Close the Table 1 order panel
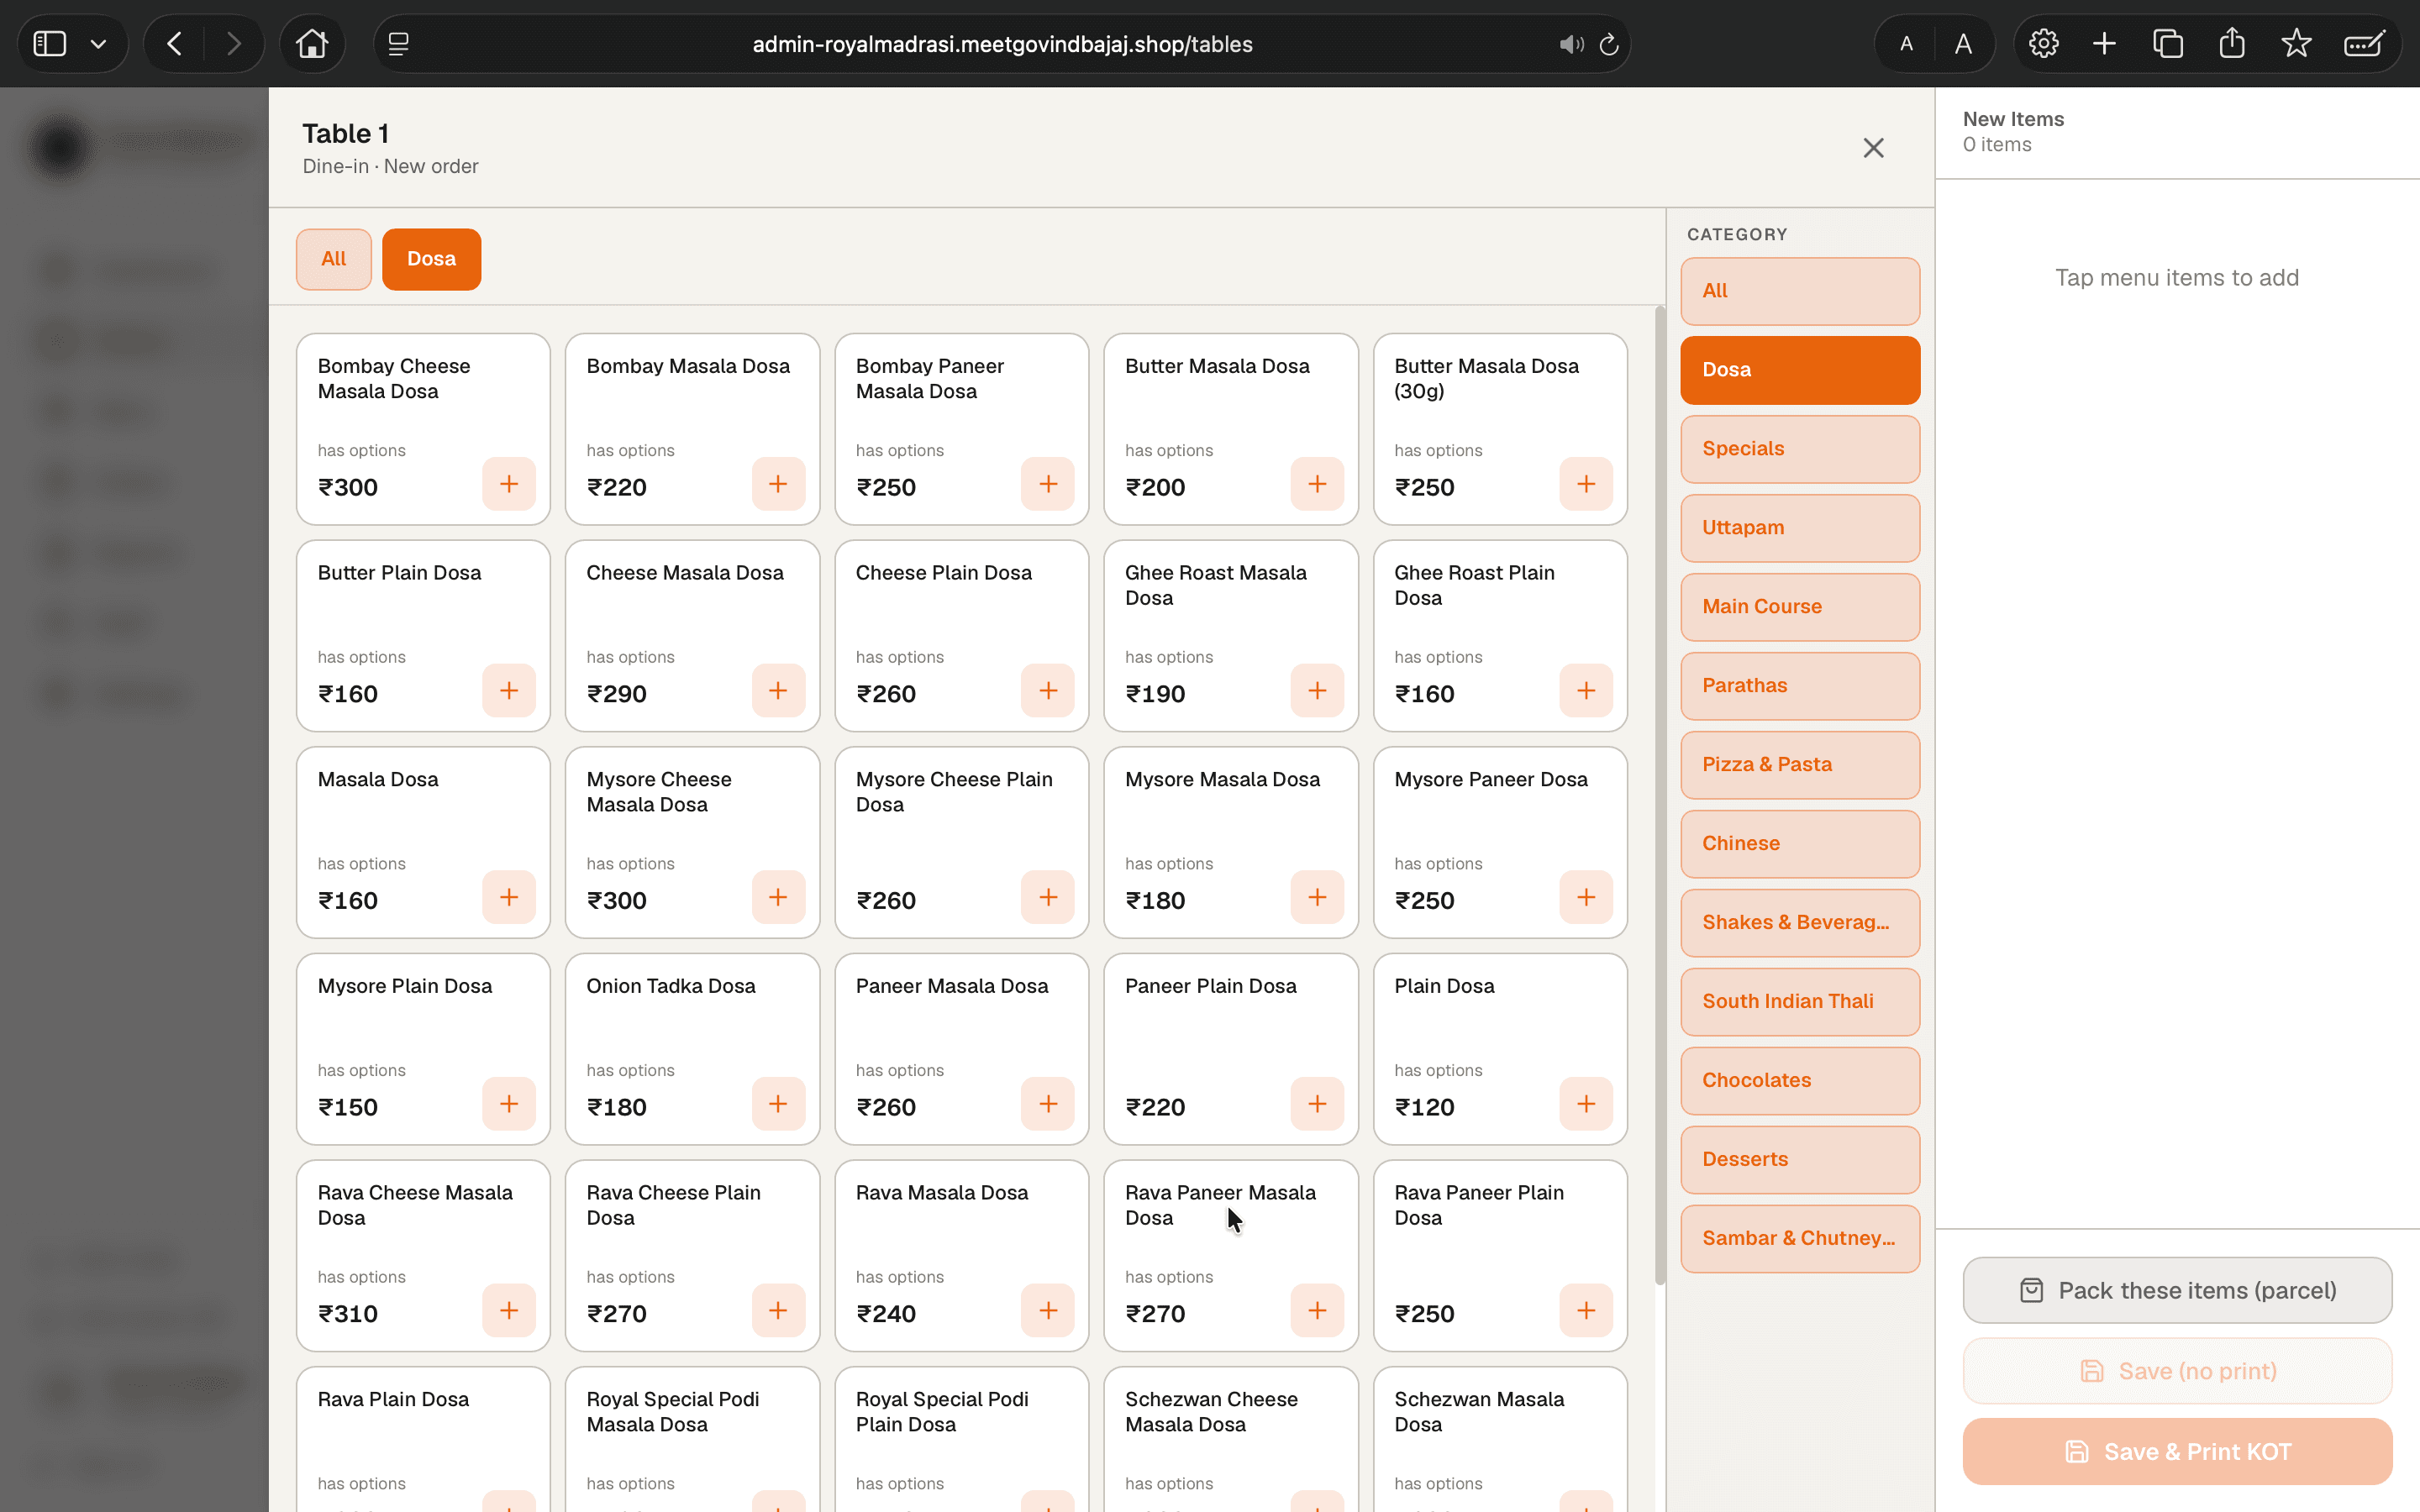2420x1512 pixels. [1873, 148]
